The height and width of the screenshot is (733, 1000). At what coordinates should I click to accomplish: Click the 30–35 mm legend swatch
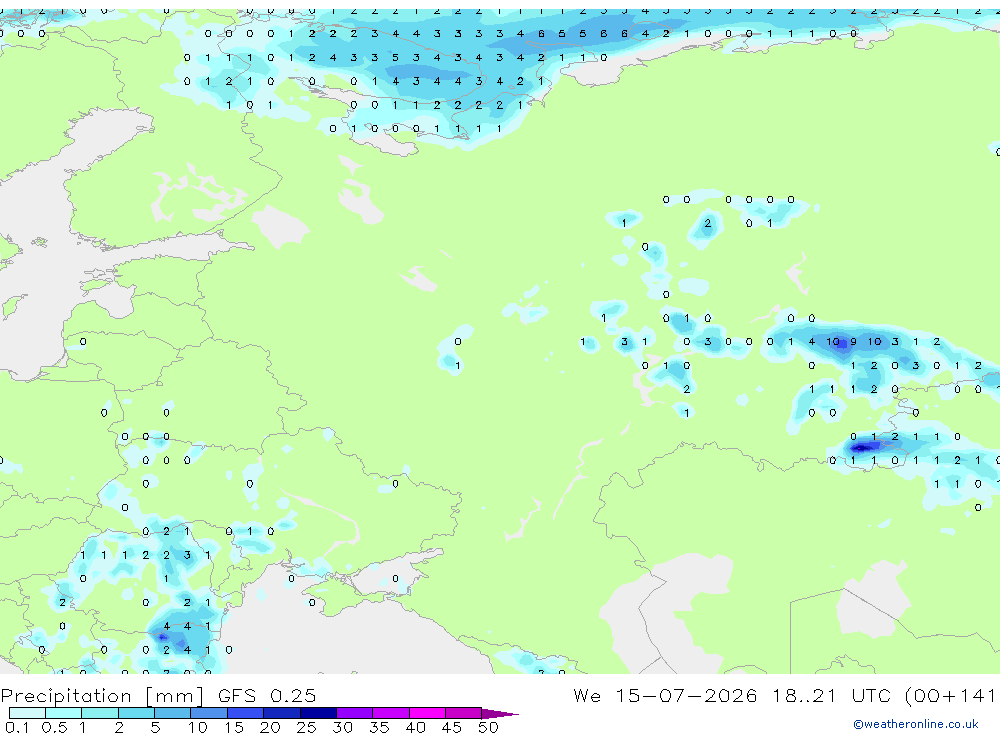point(354,713)
